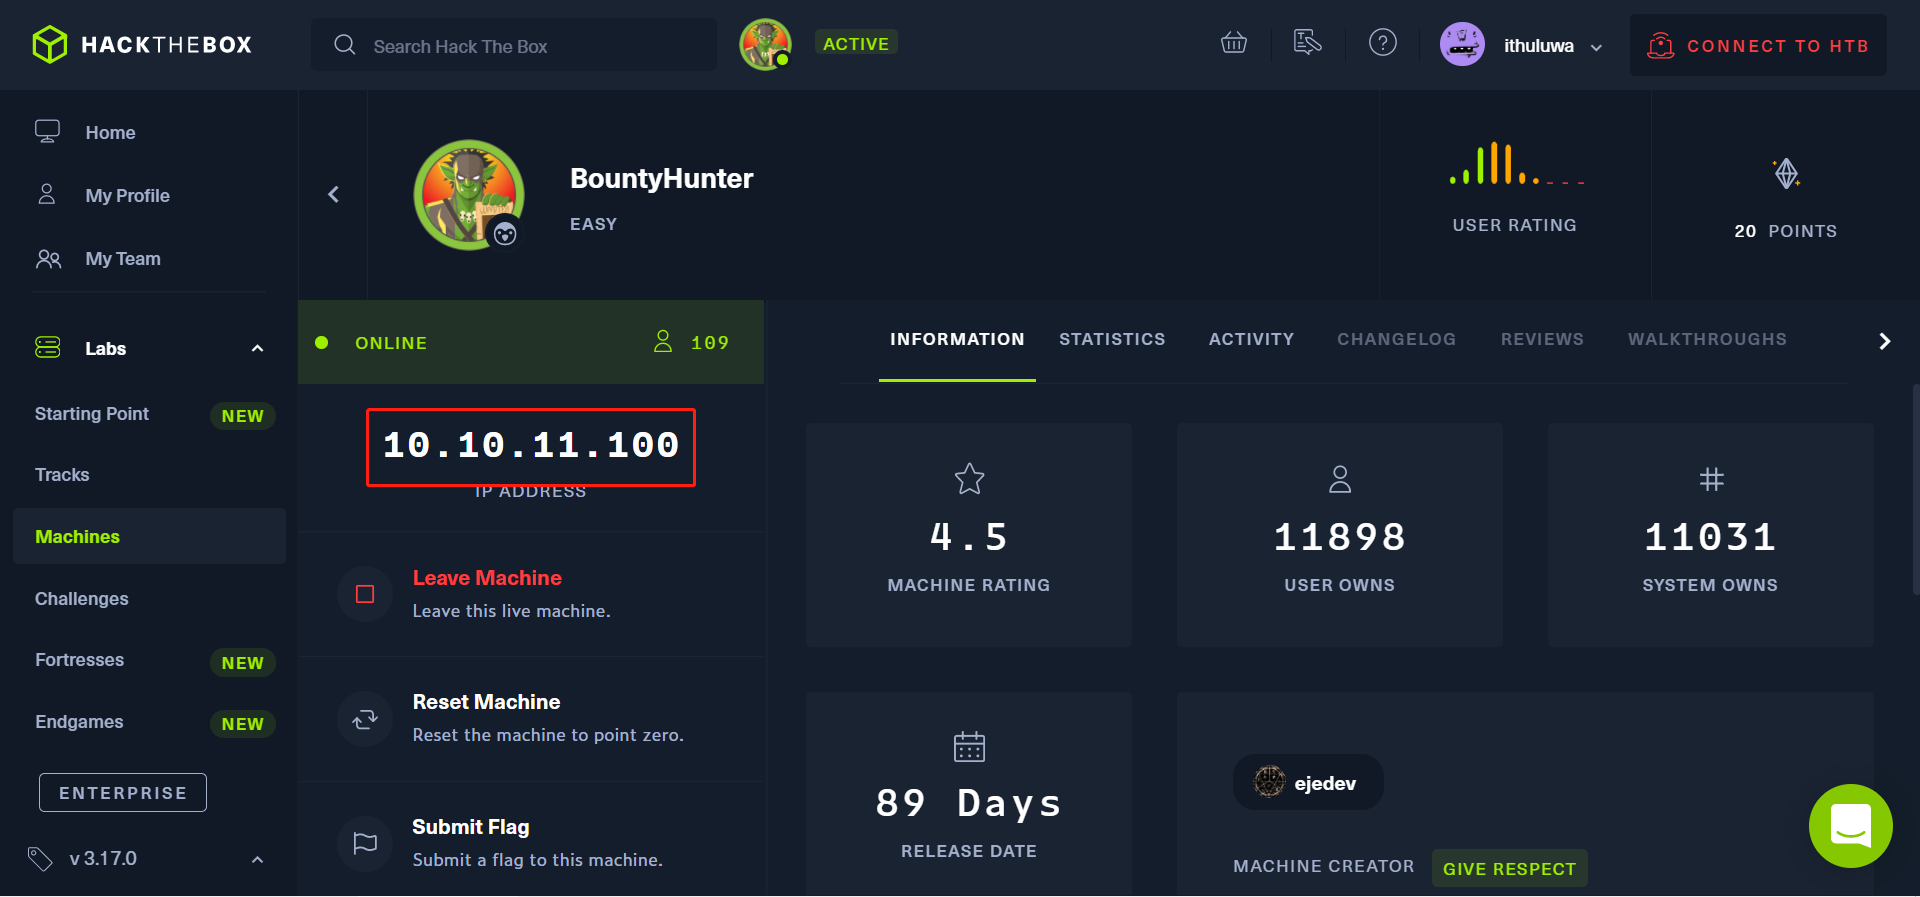The height and width of the screenshot is (897, 1920).
Task: Switch to the REVIEWS tab
Action: (1542, 340)
